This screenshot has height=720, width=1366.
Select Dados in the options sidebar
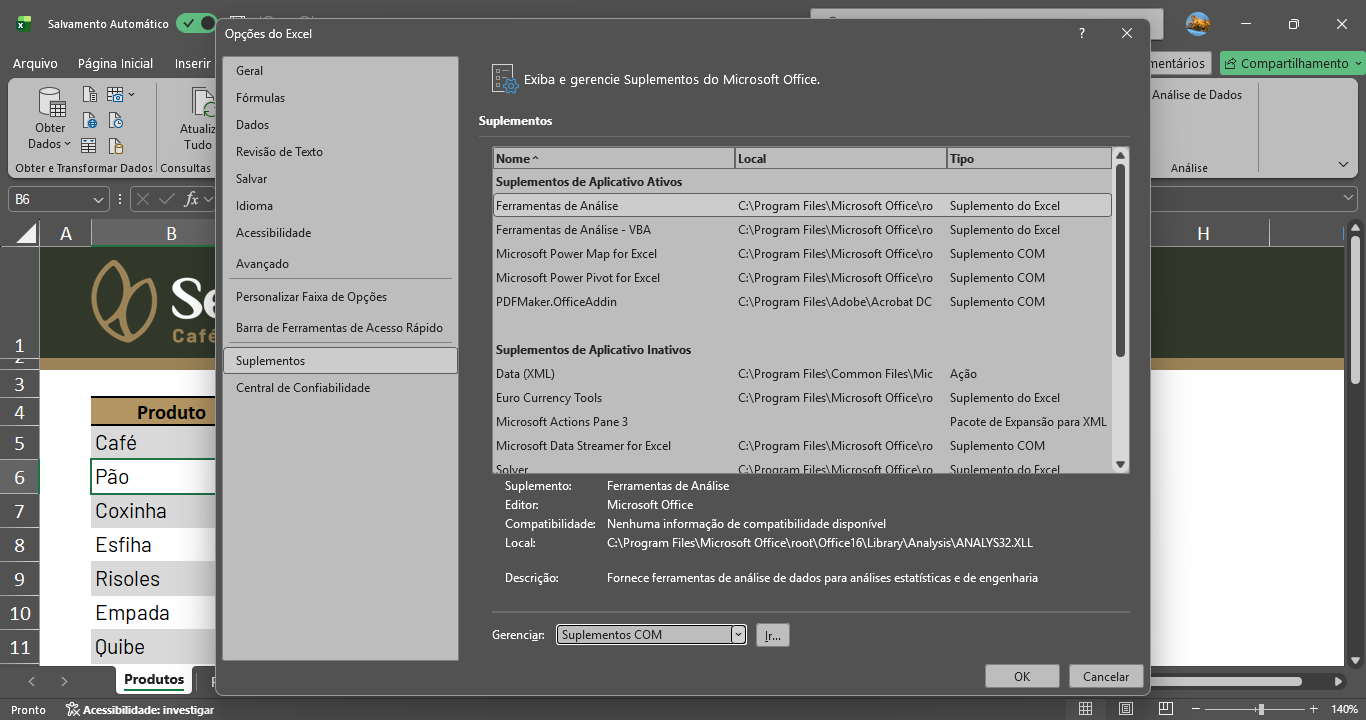pos(340,125)
